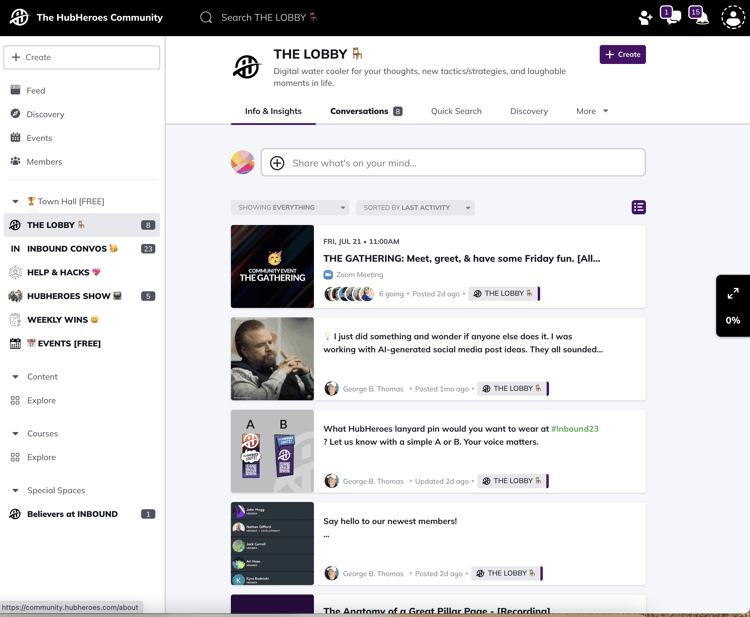Open The Anatomy of a Great Pillar Page post
The width and height of the screenshot is (750, 617).
point(437,611)
